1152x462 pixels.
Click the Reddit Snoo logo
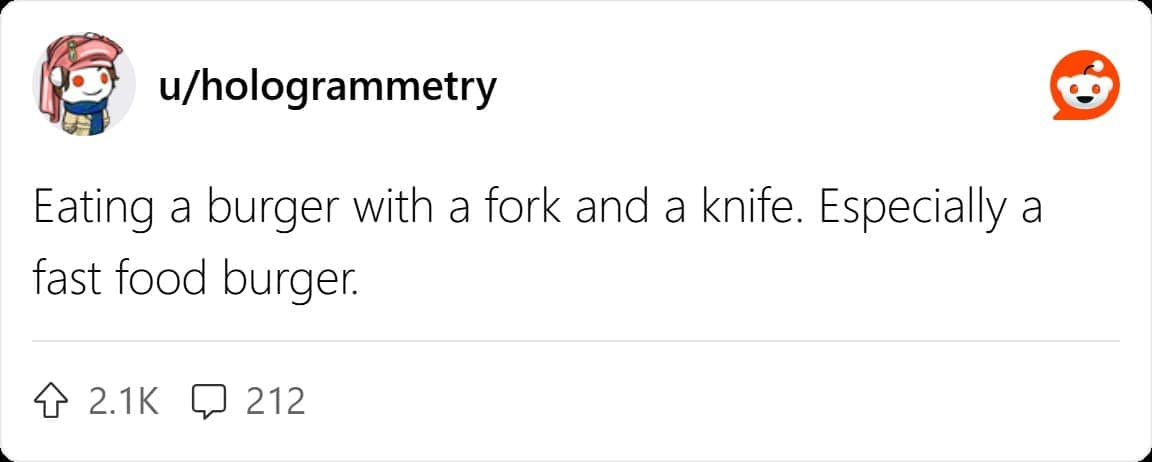pyautogui.click(x=1082, y=90)
